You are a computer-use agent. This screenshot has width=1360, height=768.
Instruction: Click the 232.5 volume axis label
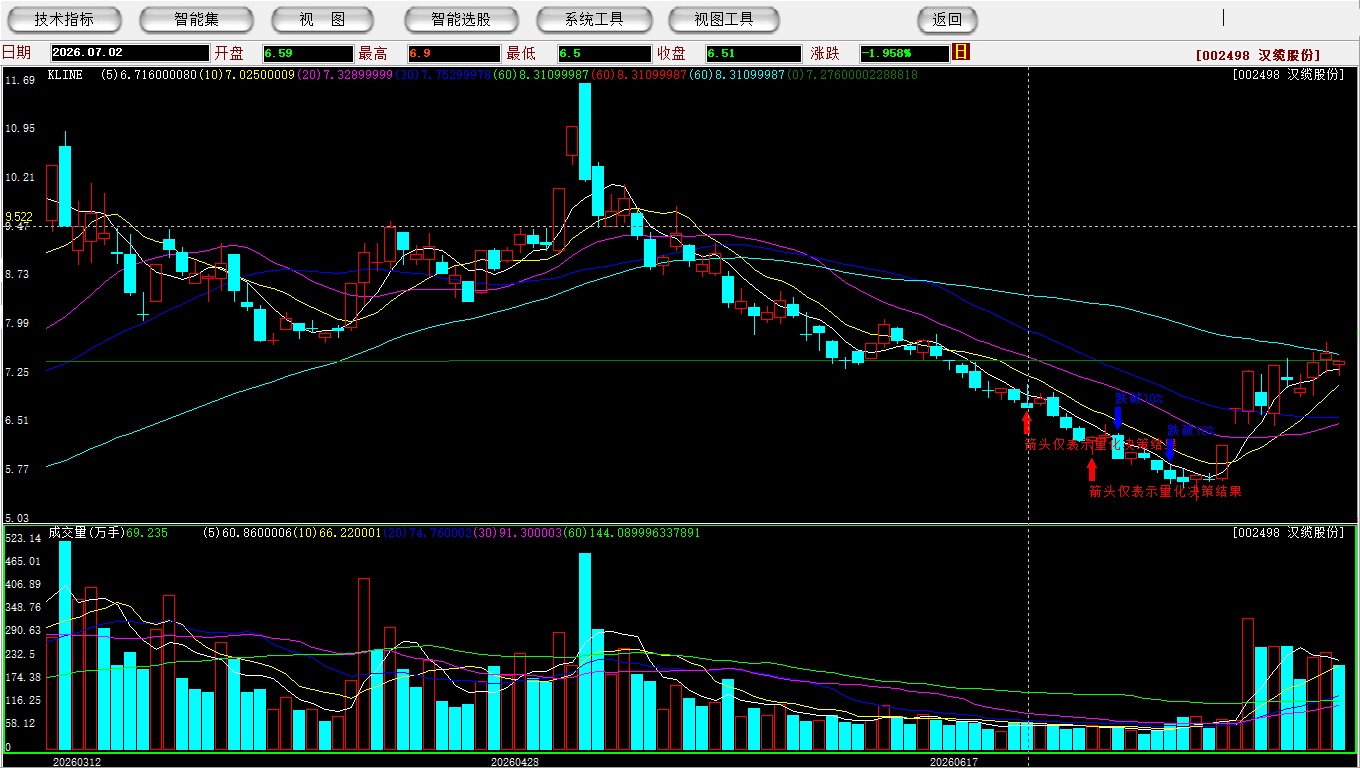click(22, 654)
